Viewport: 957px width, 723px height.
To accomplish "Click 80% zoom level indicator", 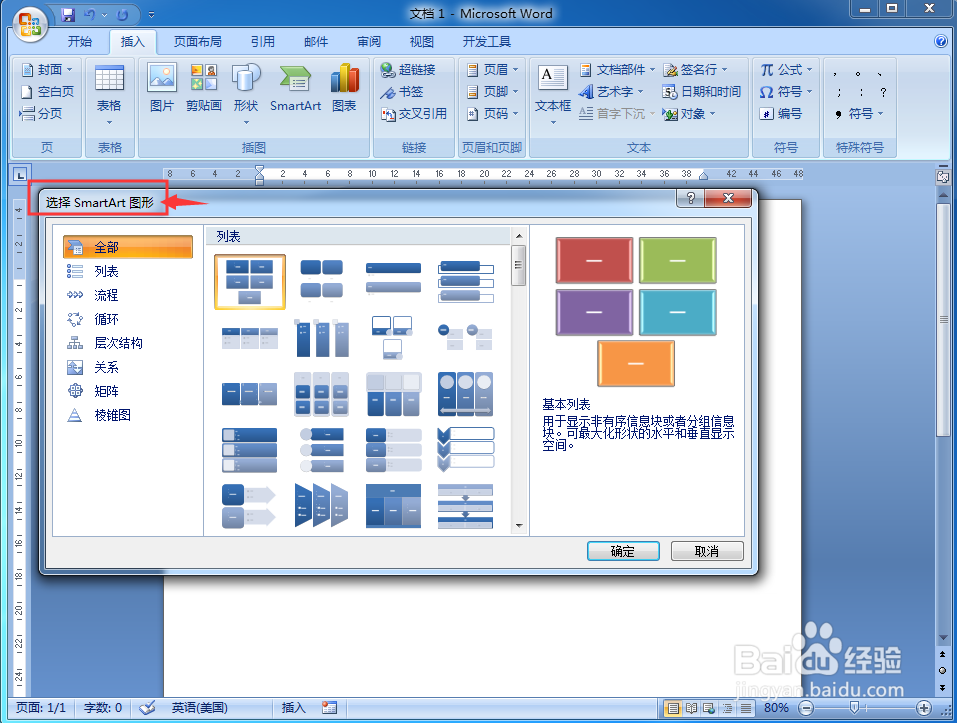I will 776,708.
